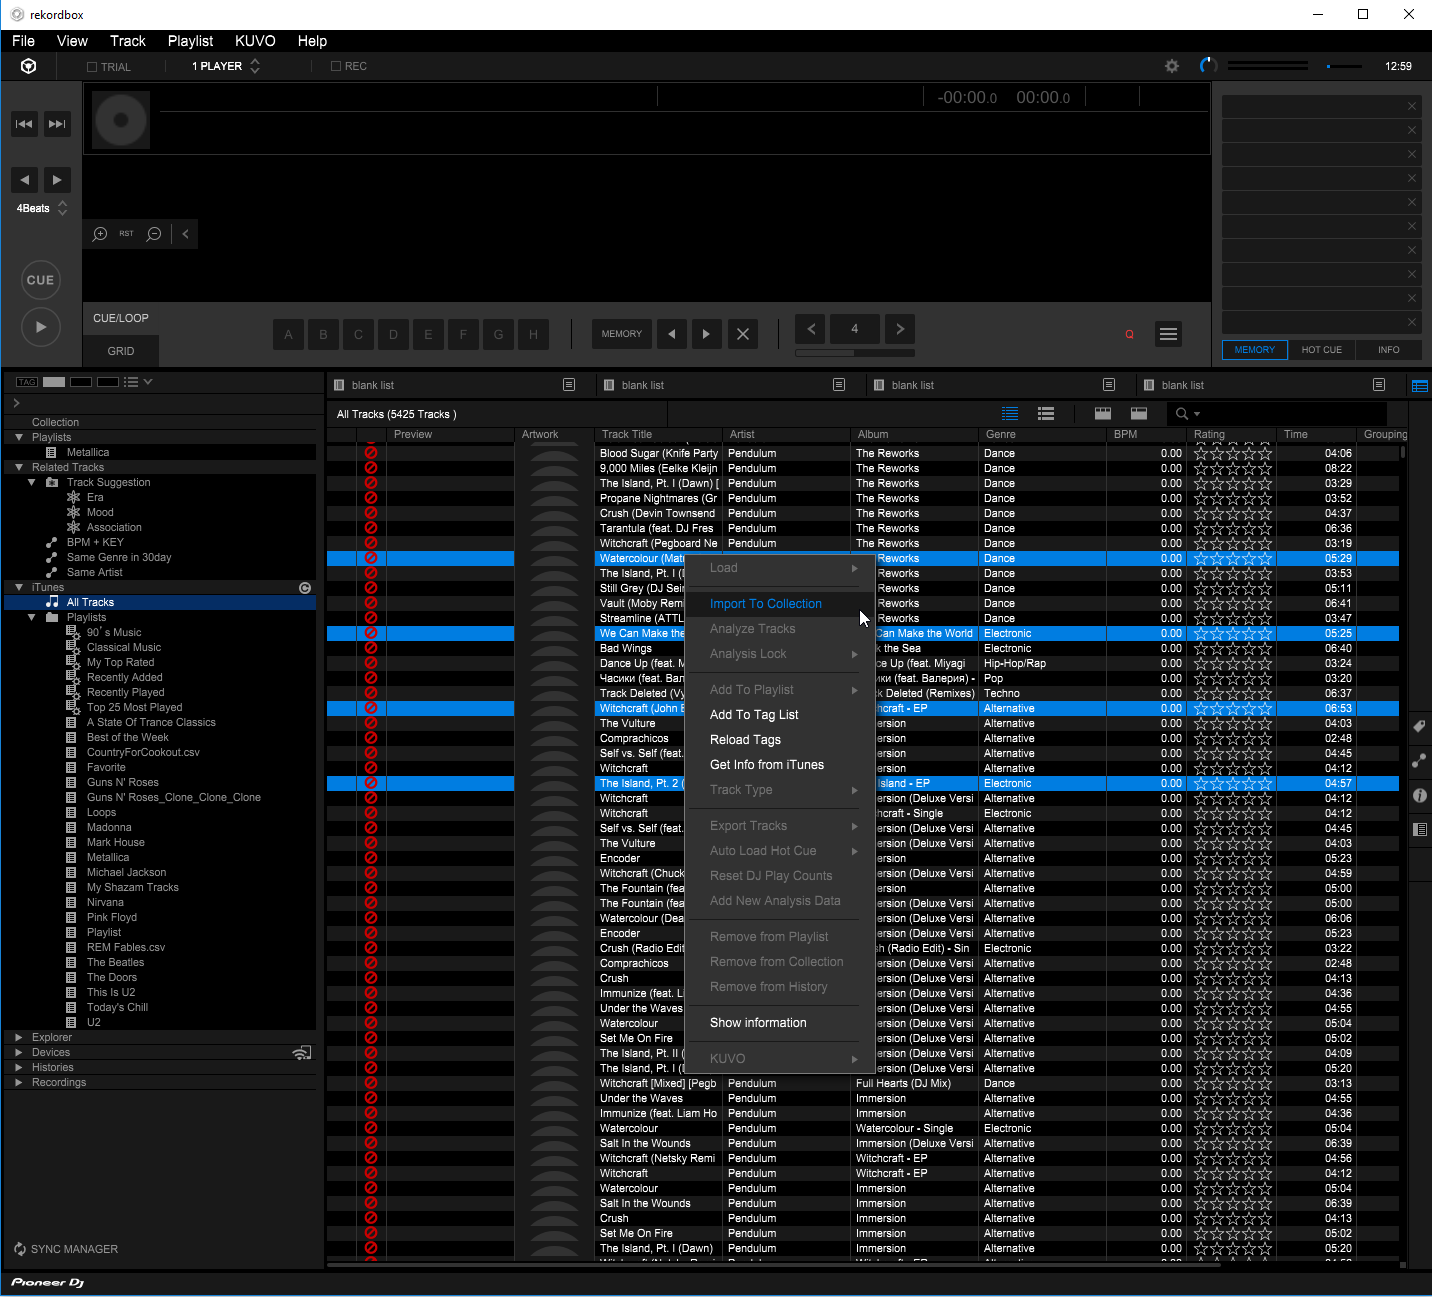Select the Pink Floyd playlist
Image resolution: width=1432 pixels, height=1297 pixels.
[112, 917]
